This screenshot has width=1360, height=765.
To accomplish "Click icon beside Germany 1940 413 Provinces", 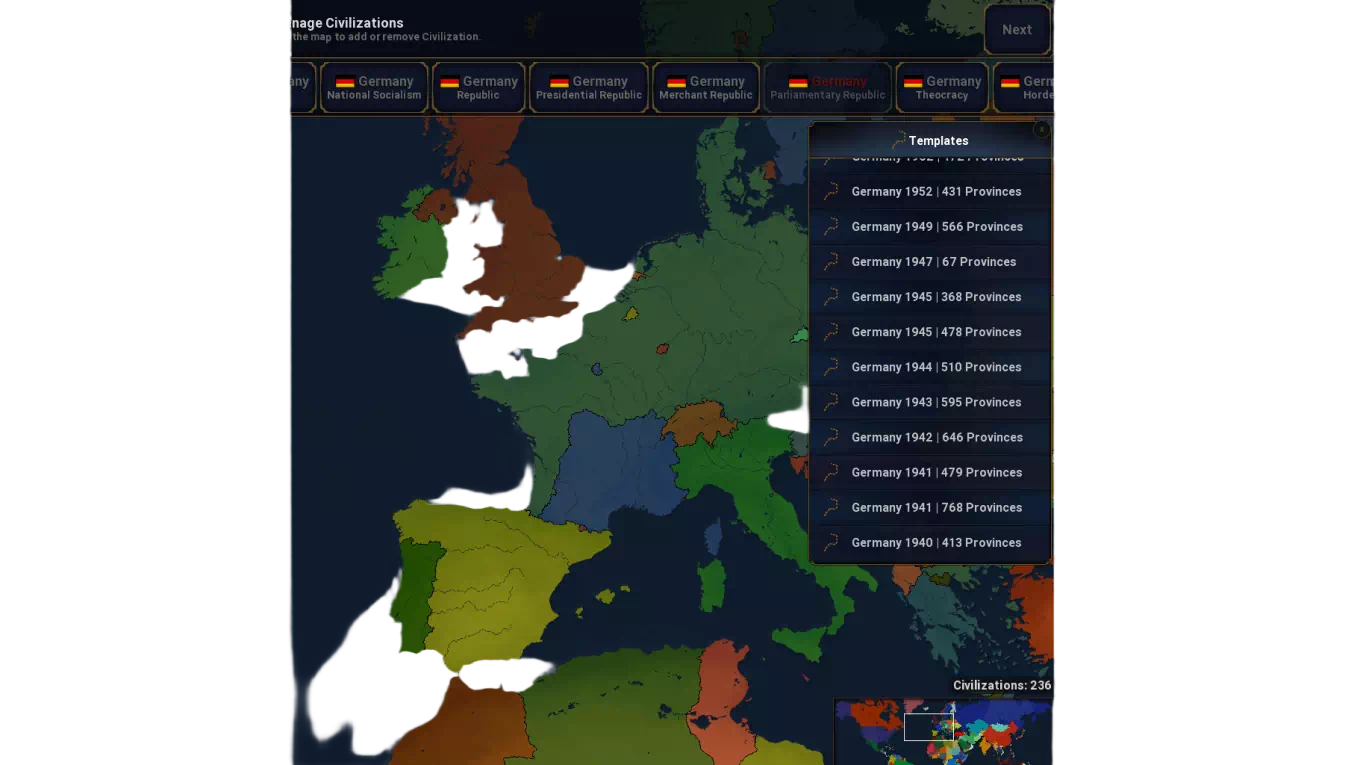I will coord(830,543).
